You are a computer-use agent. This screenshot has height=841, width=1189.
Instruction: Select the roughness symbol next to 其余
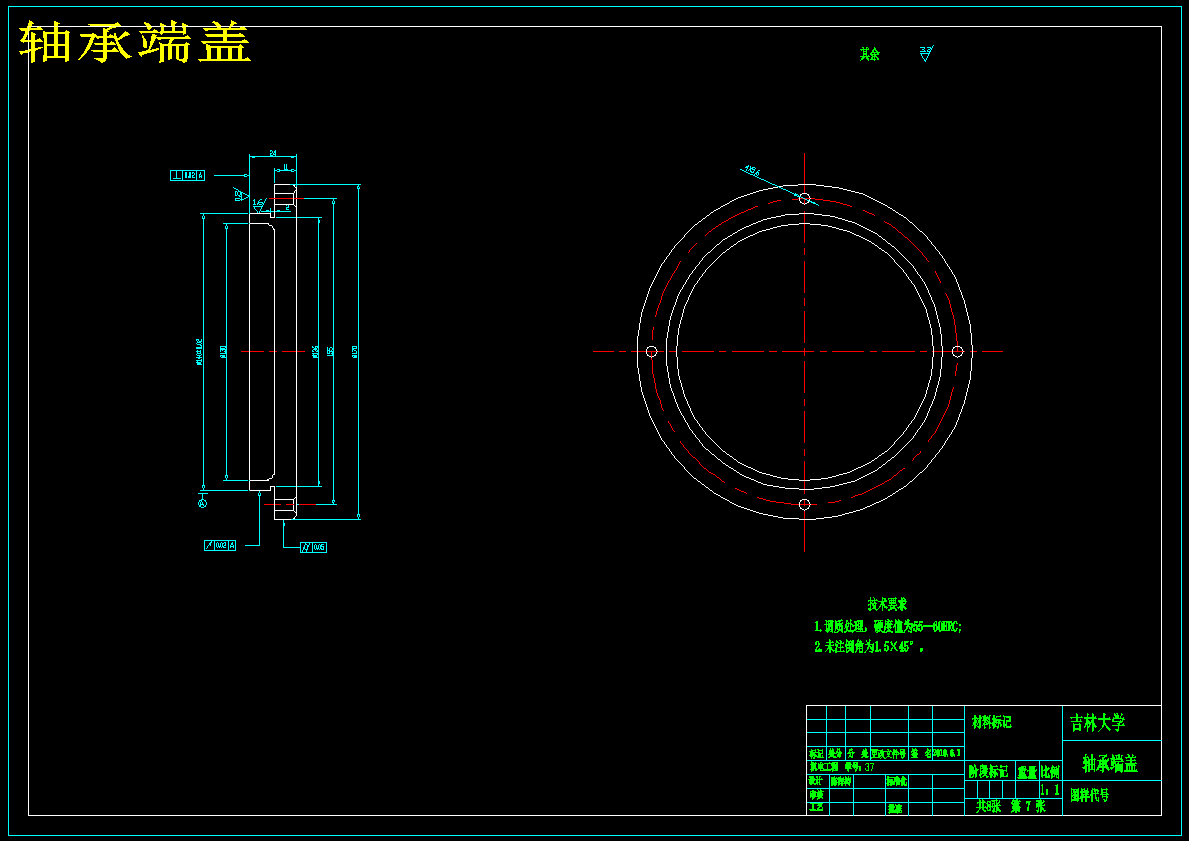coord(926,54)
